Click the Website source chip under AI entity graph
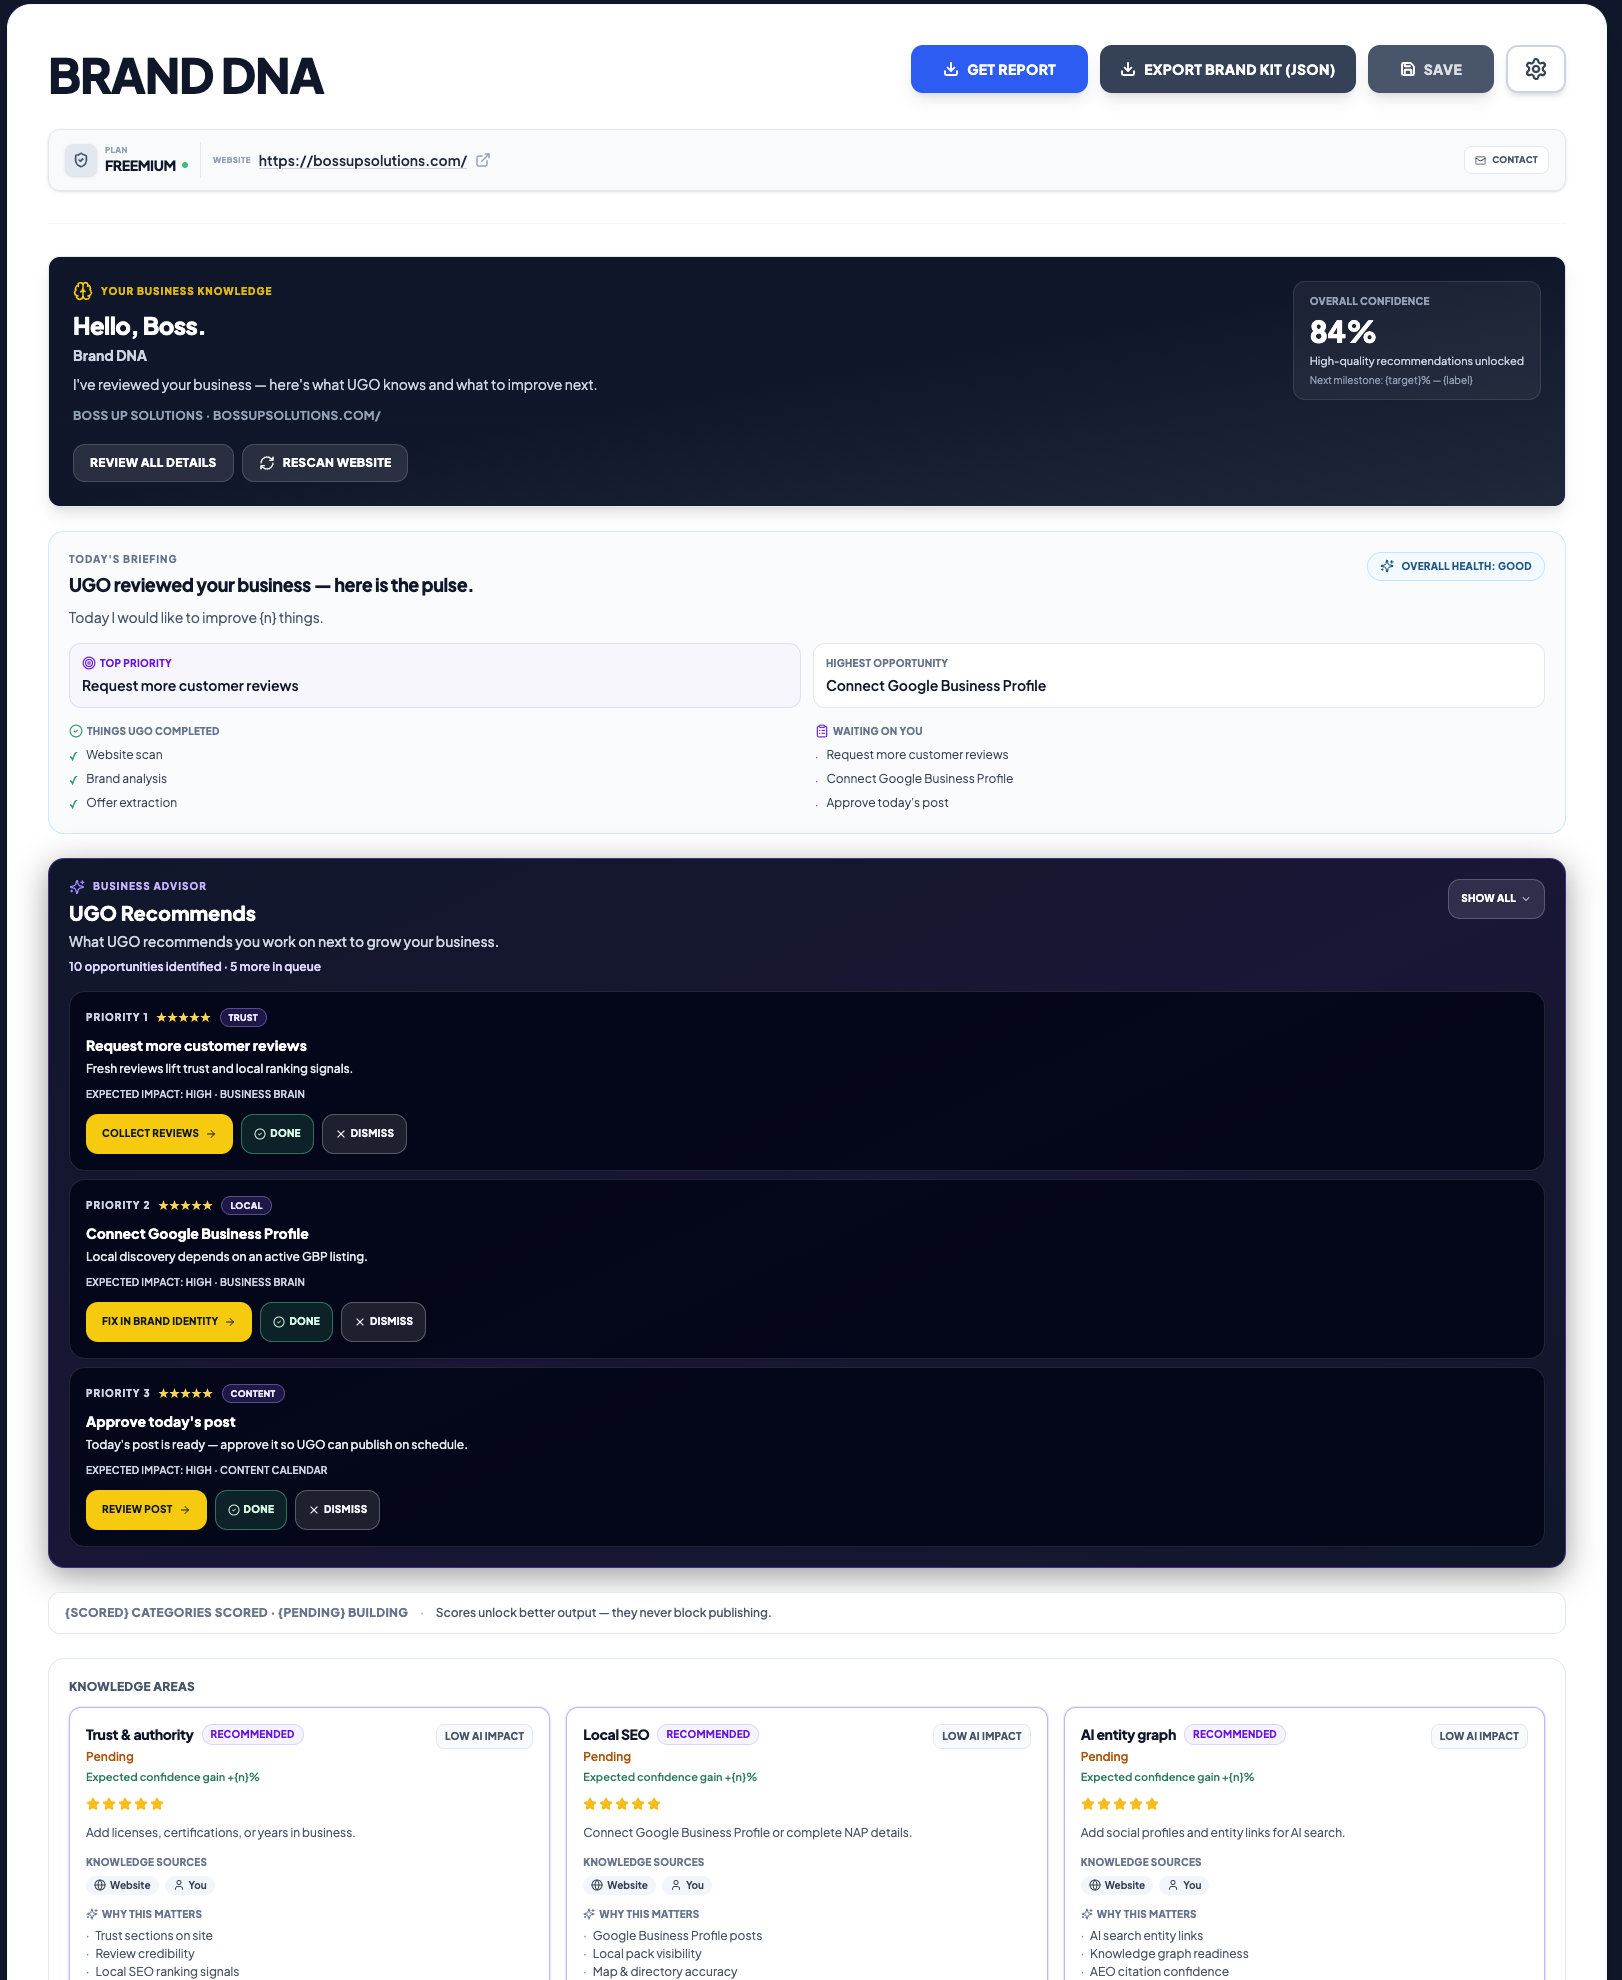This screenshot has height=1980, width=1622. click(1117, 1885)
